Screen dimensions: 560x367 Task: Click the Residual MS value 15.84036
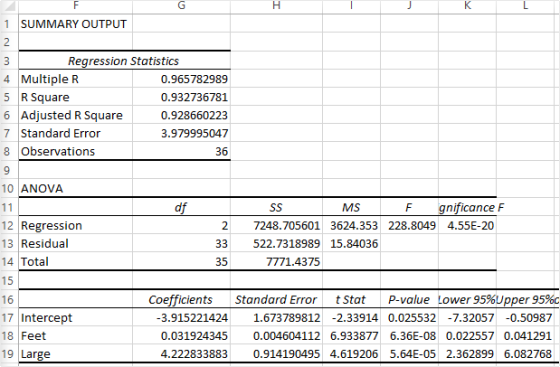point(351,243)
